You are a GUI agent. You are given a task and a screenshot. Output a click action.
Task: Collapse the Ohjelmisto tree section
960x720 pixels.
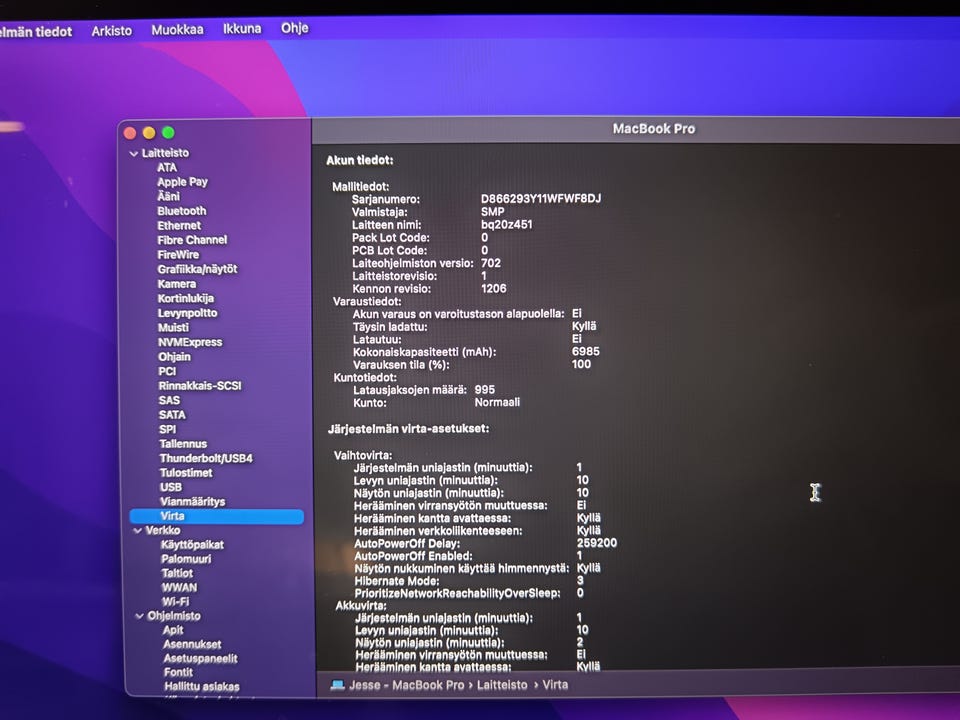139,616
